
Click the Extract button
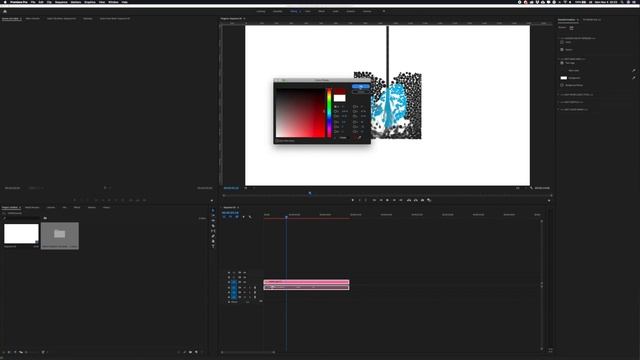coord(416,200)
